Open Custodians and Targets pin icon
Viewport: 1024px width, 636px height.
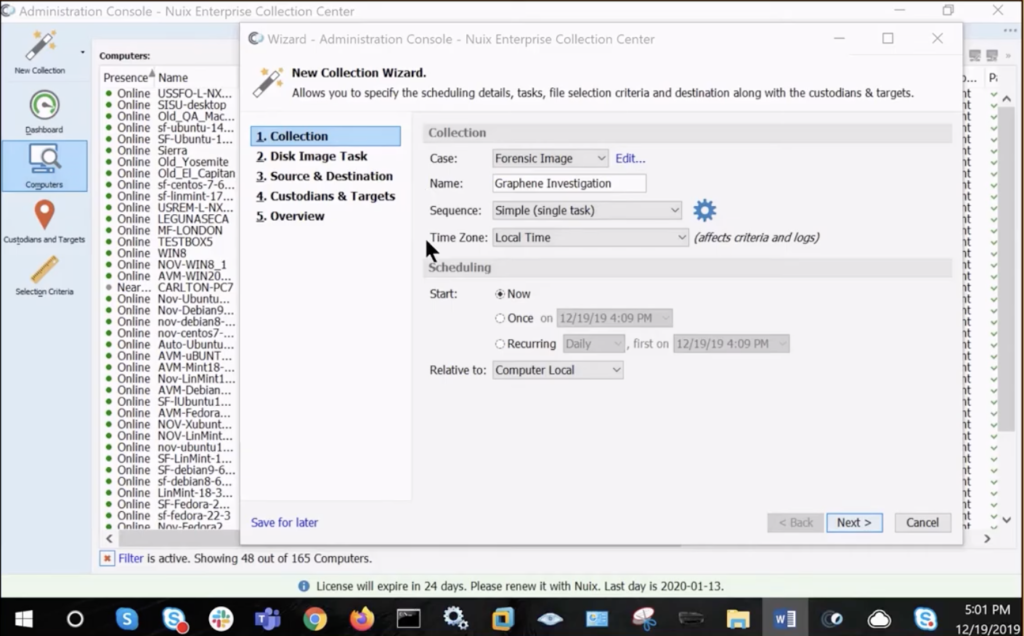pos(44,215)
